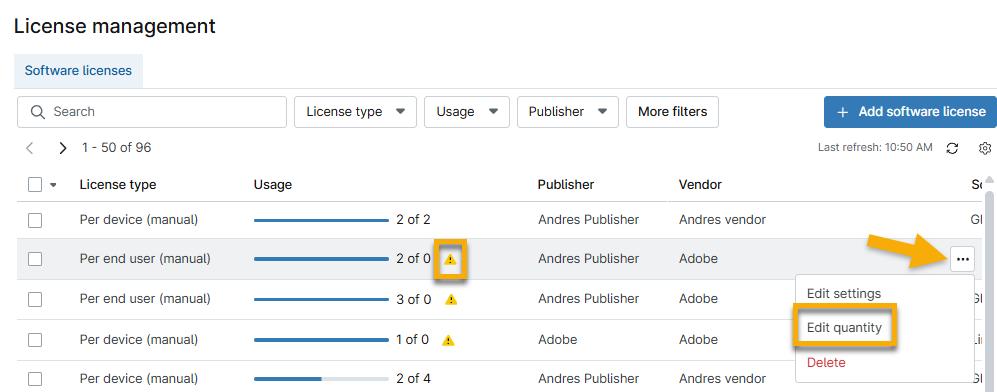Click warning icon on 2 of 0 row
This screenshot has height=392, width=997.
point(450,259)
